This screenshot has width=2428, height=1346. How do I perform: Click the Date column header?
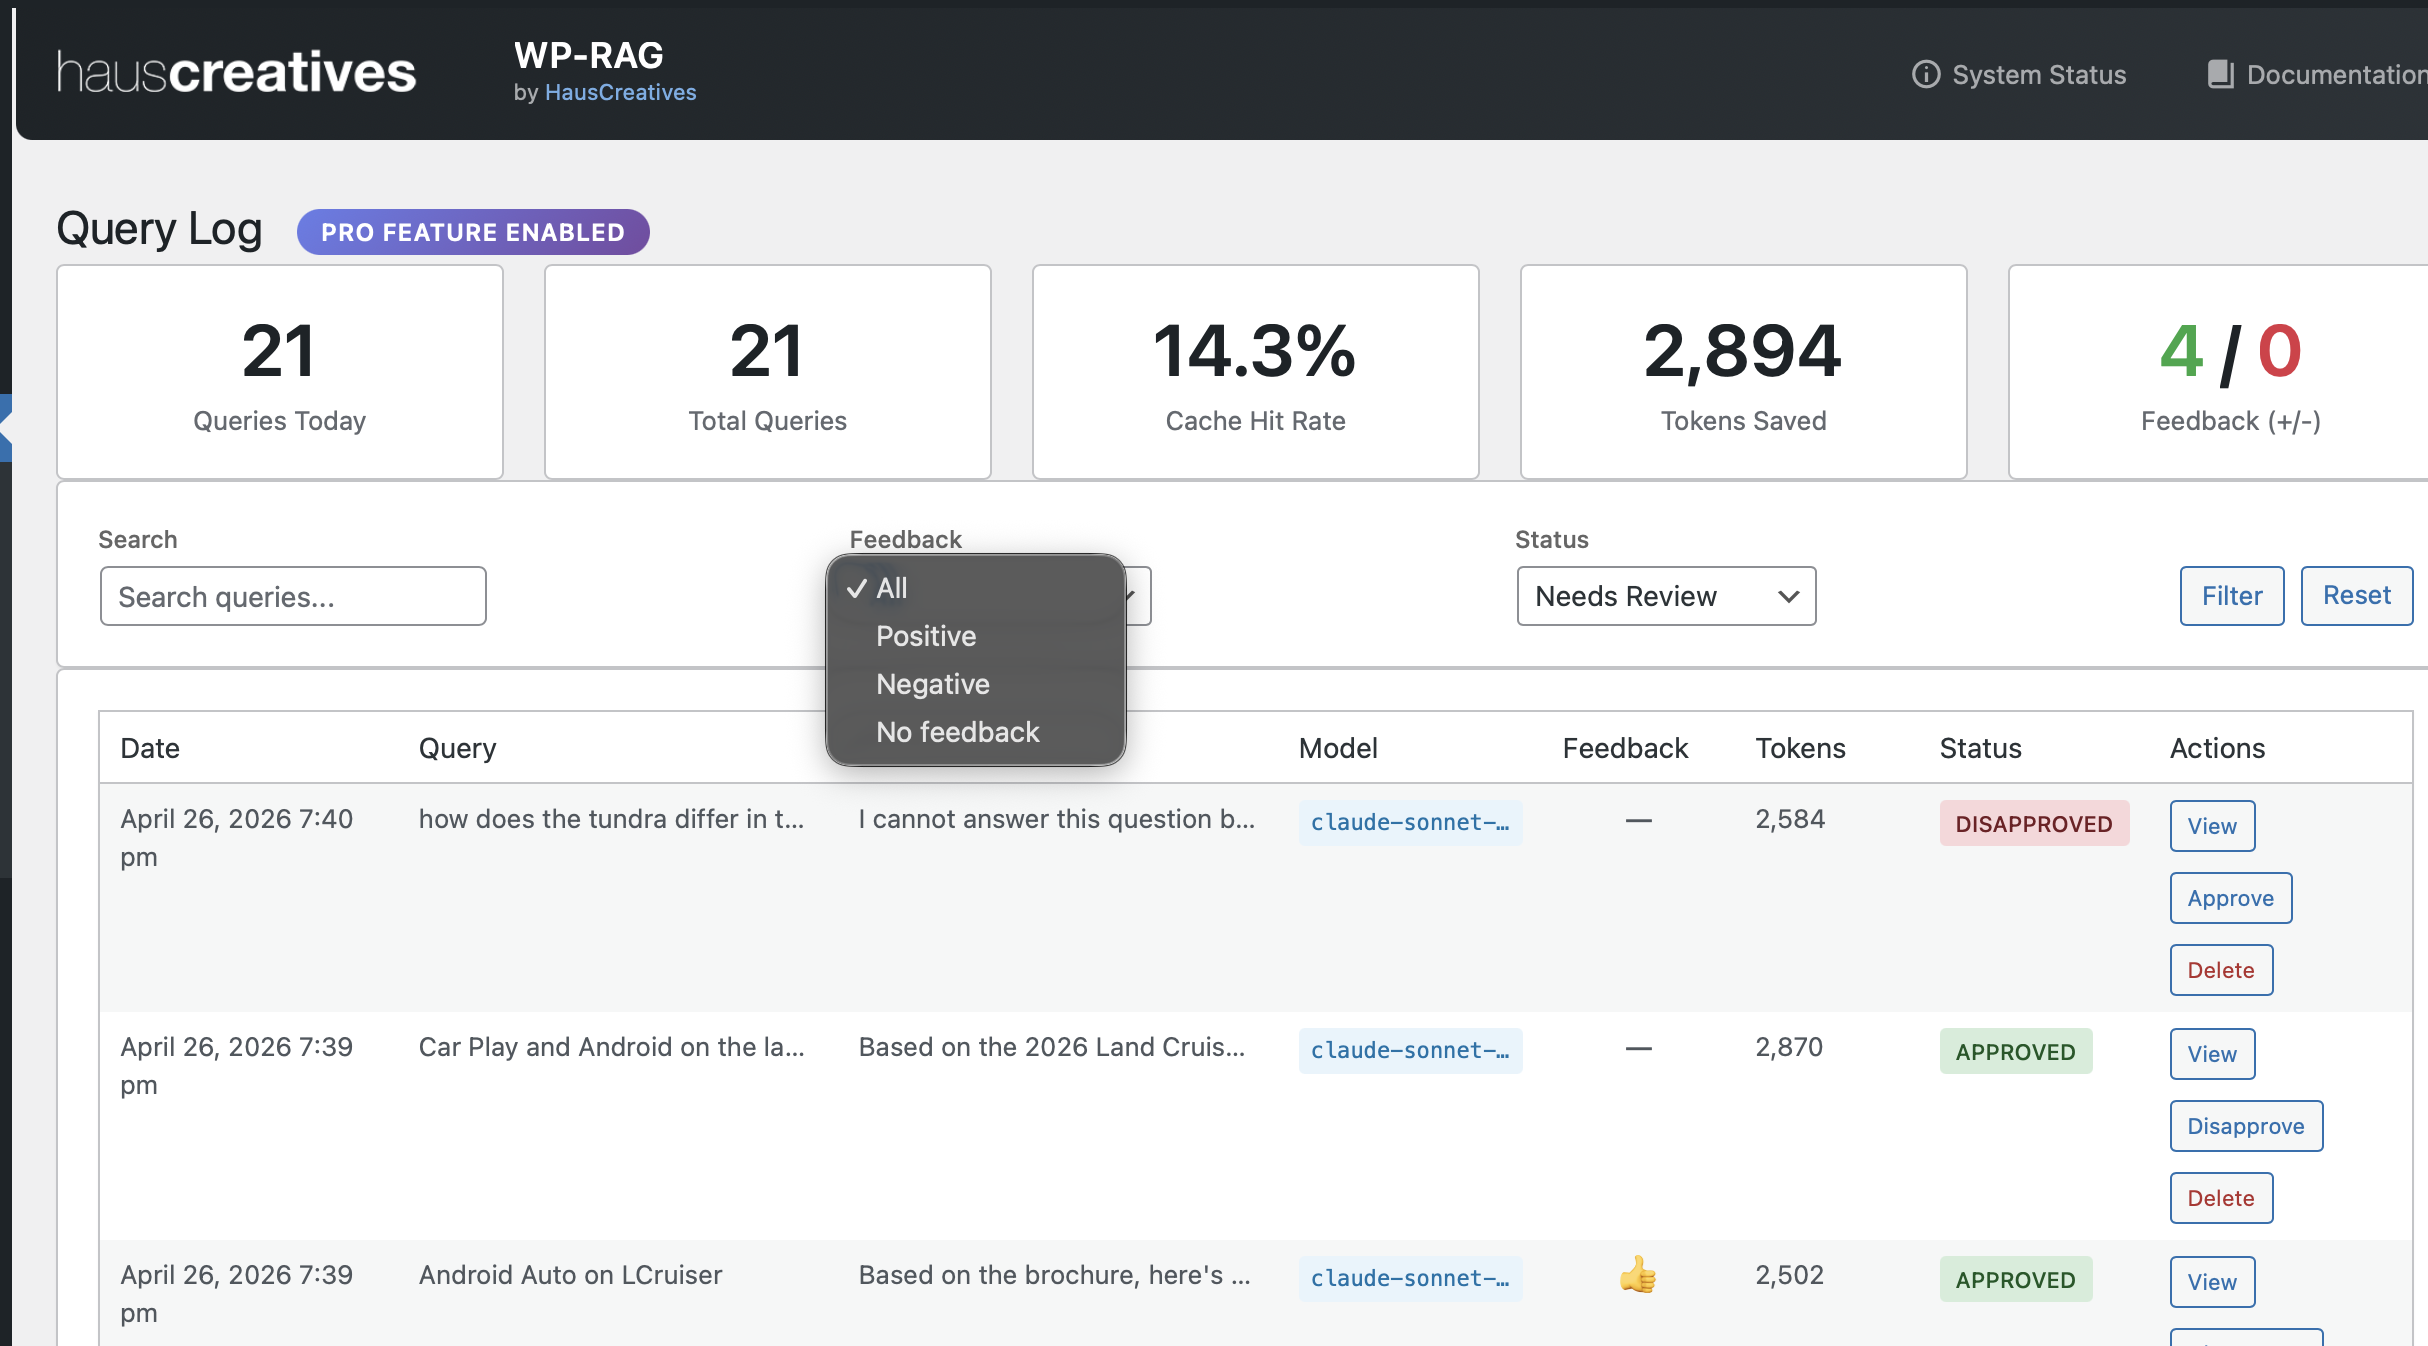pos(150,748)
